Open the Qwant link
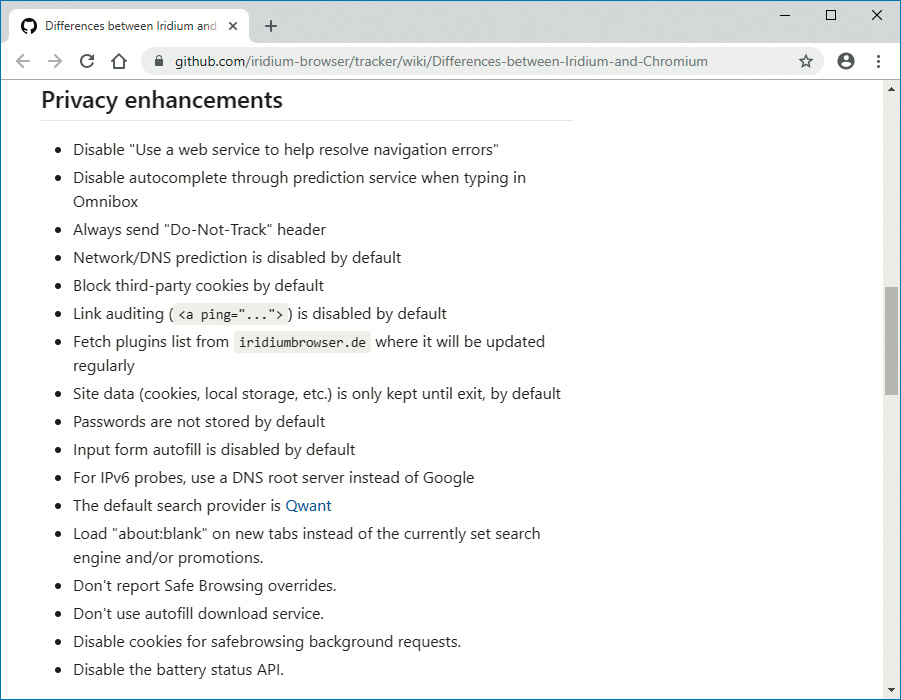The image size is (901, 700). 308,506
